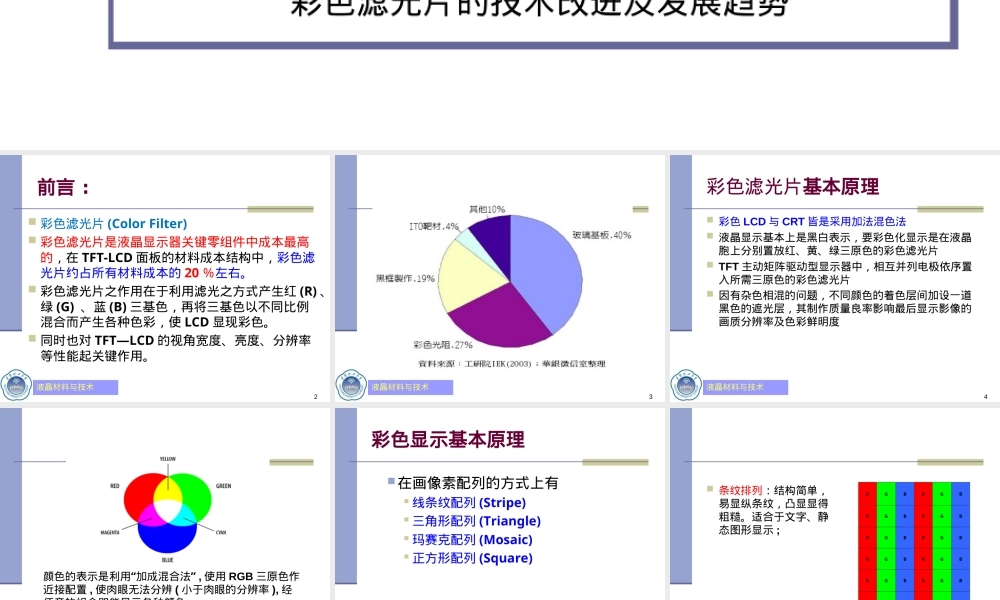Select the bullet starting TFT 主动矩阵驱动型显示器中

click(x=845, y=273)
